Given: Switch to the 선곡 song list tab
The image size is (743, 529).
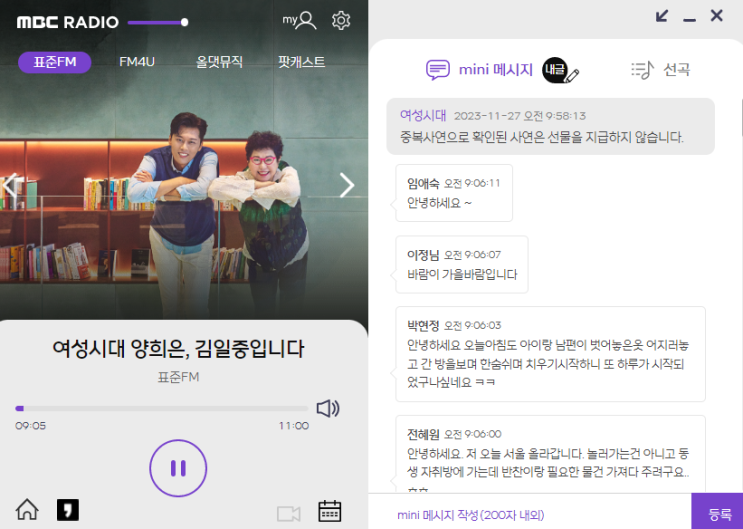Looking at the screenshot, I should pos(661,70).
